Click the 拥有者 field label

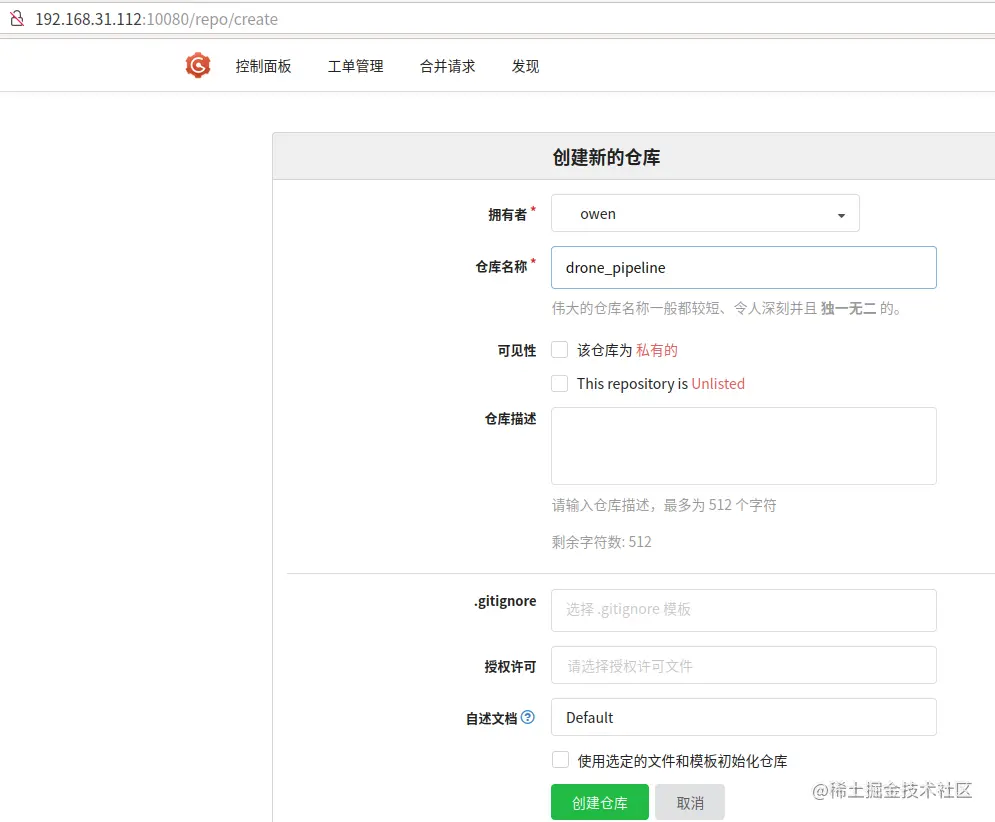508,215
